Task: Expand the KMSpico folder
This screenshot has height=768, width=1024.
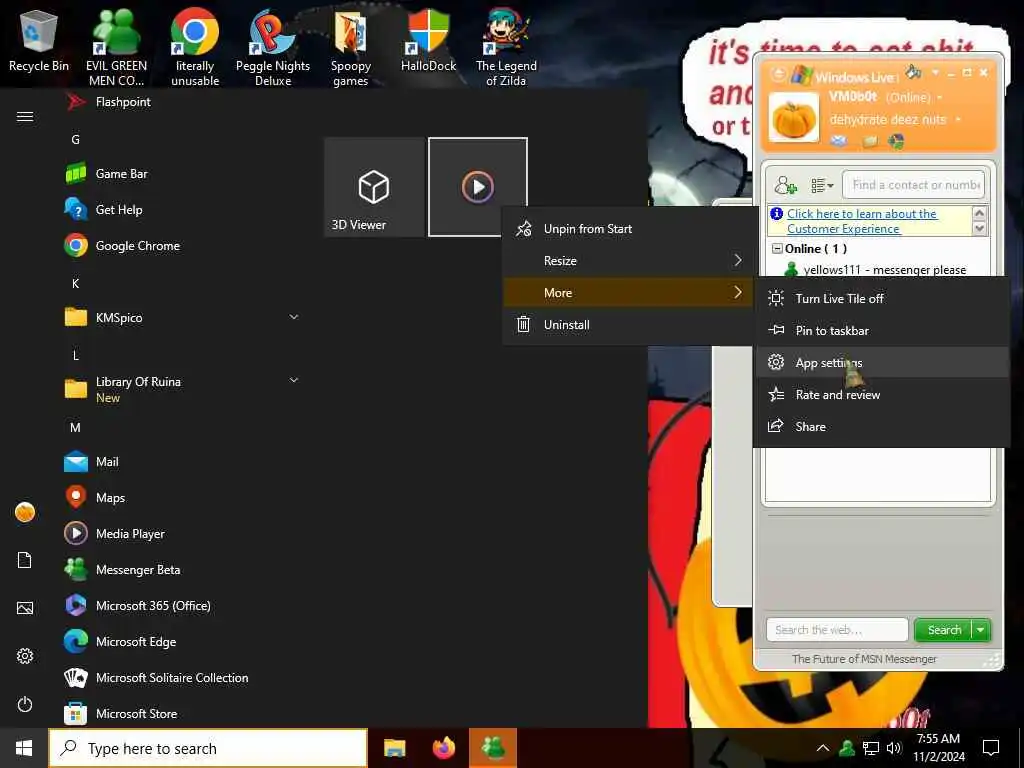Action: (293, 317)
